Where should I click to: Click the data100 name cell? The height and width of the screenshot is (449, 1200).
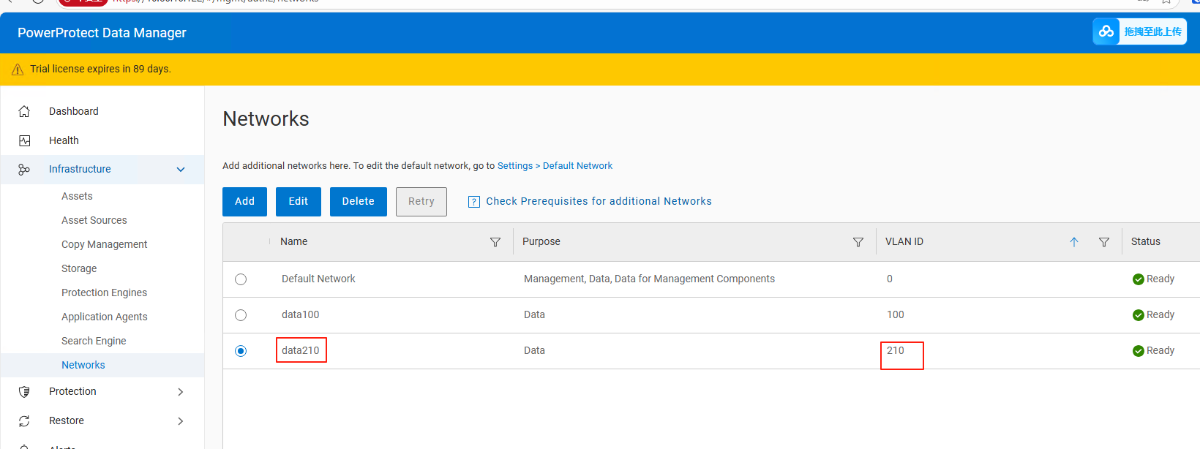tap(301, 315)
